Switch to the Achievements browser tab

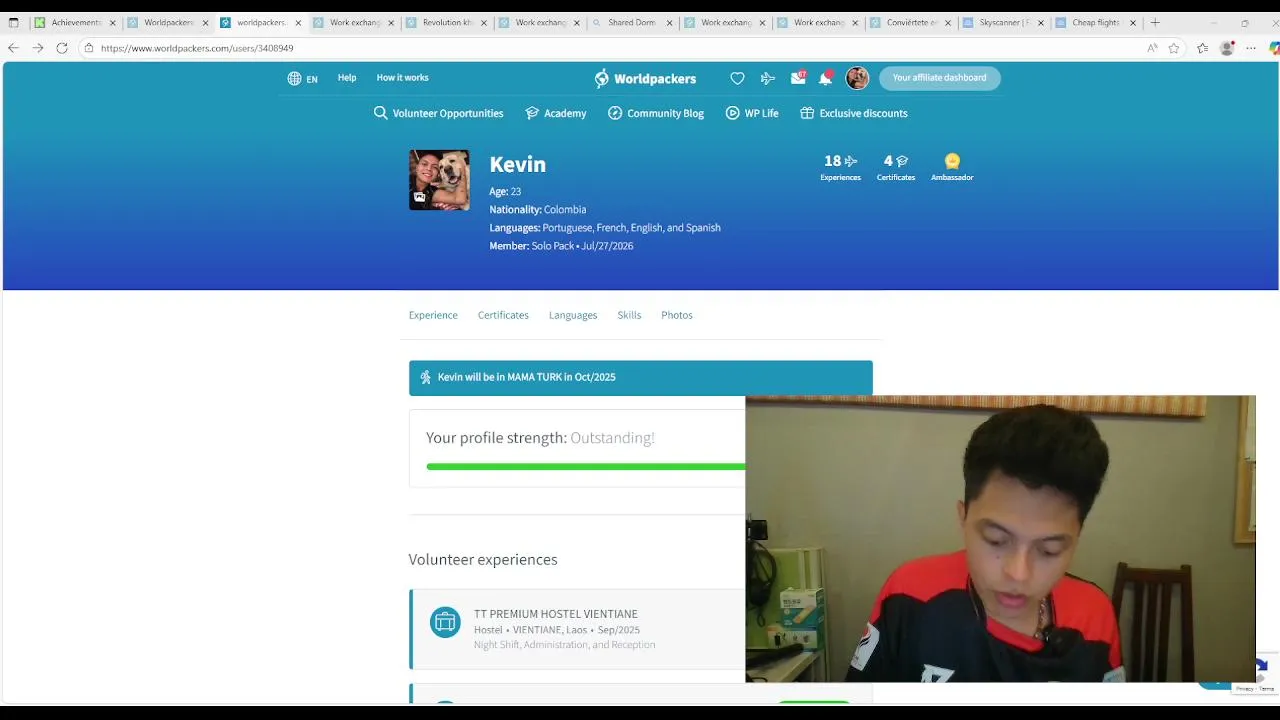click(x=75, y=22)
